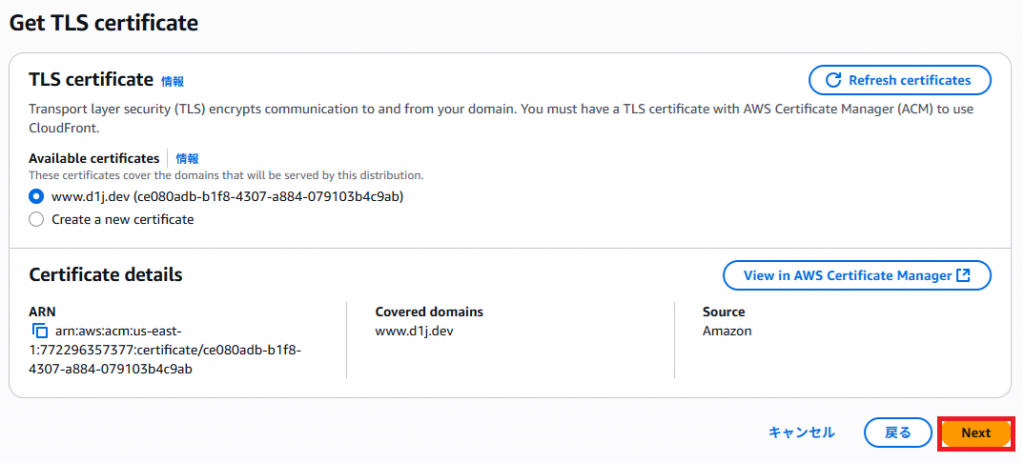Screen dimensions: 1024x463
Task: Cancel the wizard via キャンセル
Action: [x=801, y=432]
